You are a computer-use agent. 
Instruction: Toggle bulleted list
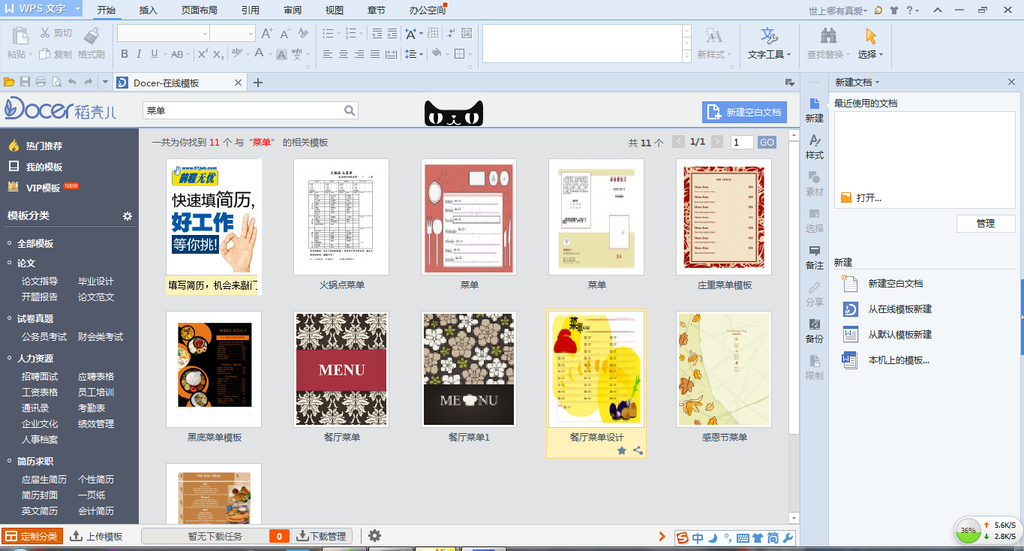(x=328, y=33)
